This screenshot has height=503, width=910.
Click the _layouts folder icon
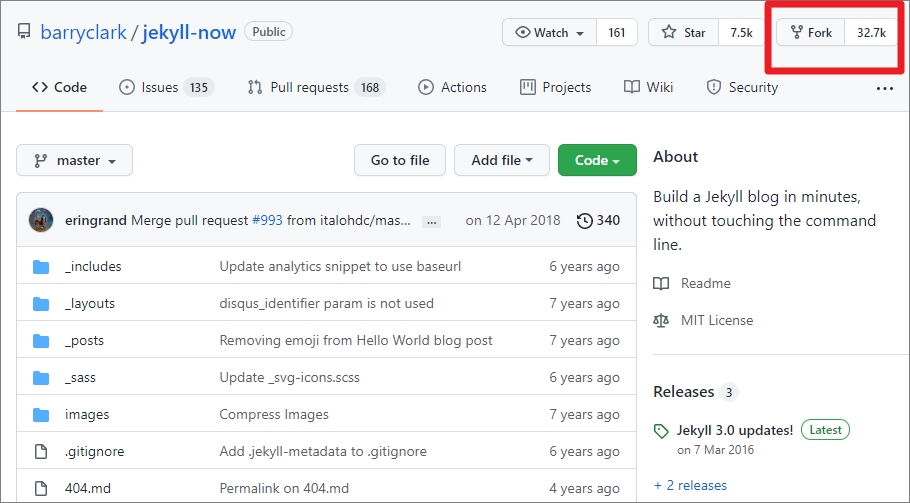[41, 303]
